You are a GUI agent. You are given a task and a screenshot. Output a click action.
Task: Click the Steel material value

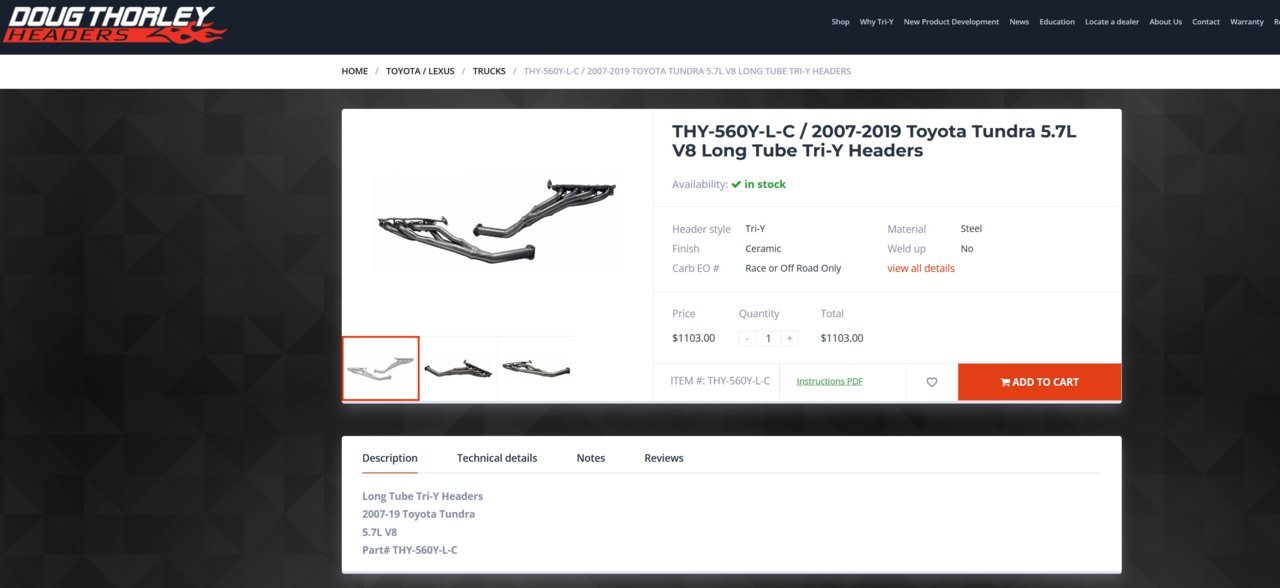971,228
